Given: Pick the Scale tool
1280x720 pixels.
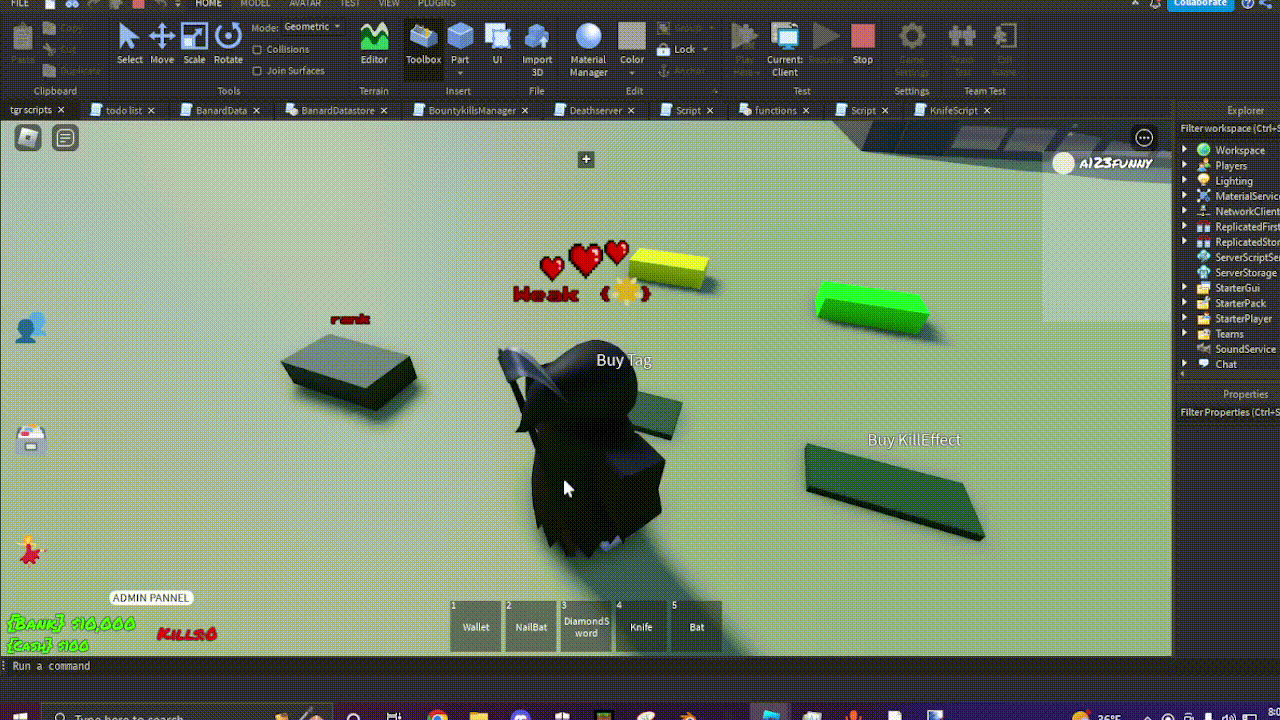Looking at the screenshot, I should [x=194, y=44].
